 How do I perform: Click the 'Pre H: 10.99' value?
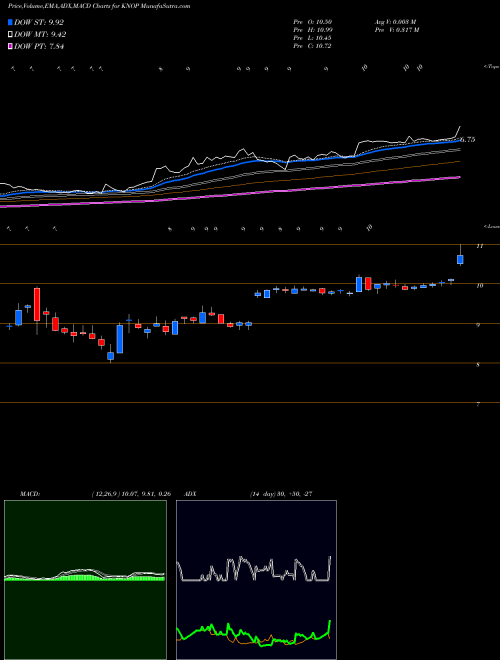pyautogui.click(x=313, y=30)
